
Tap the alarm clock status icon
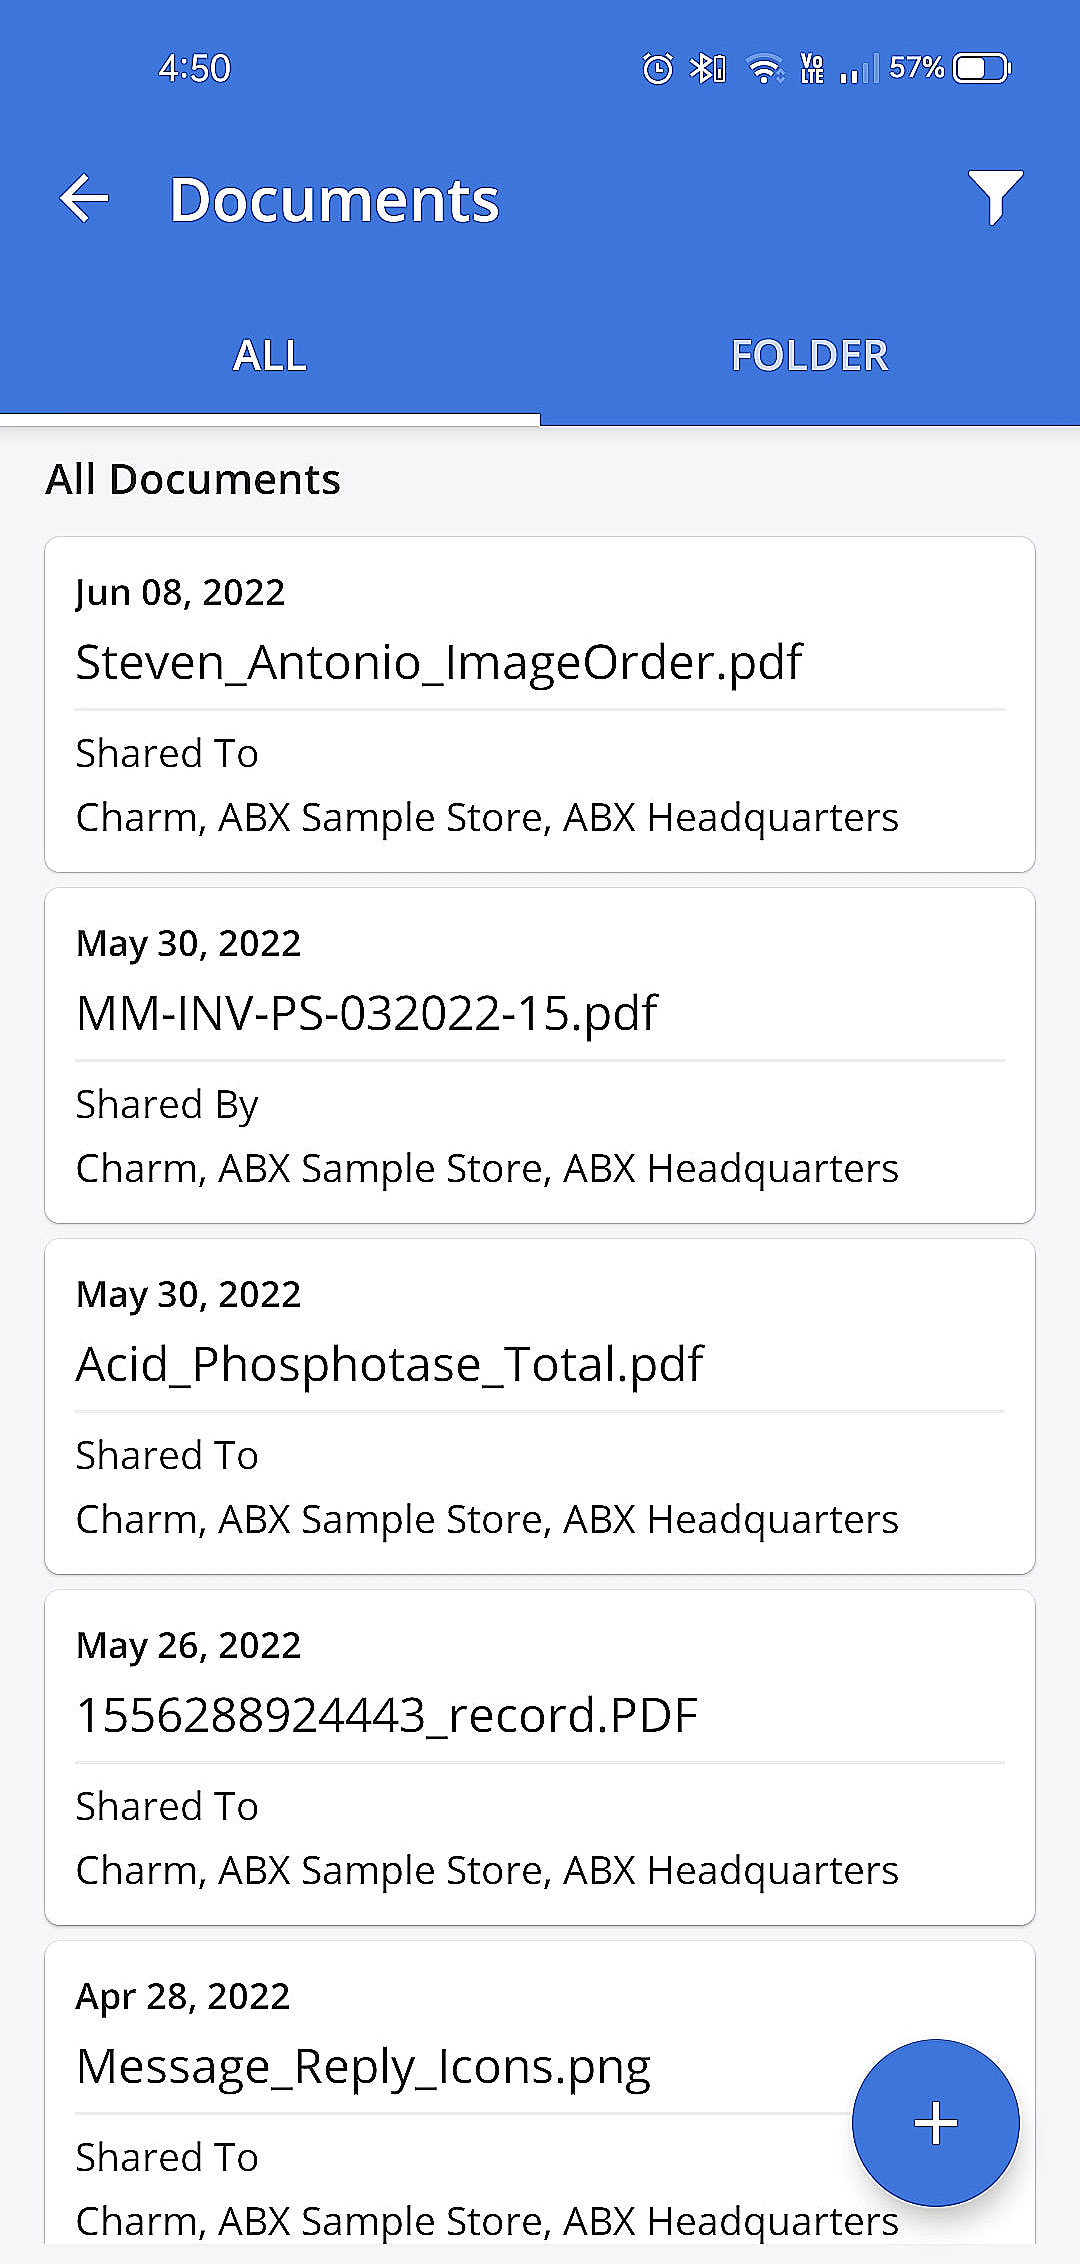[x=657, y=68]
